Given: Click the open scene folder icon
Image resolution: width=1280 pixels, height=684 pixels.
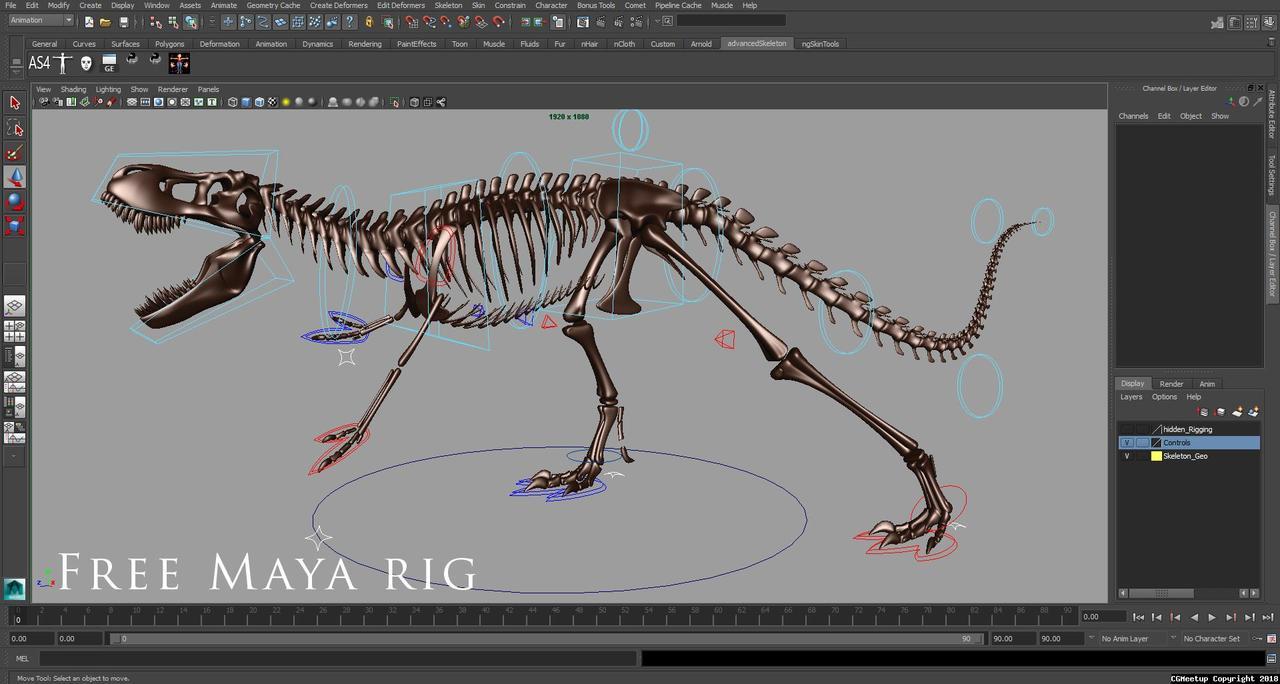Looking at the screenshot, I should click(x=106, y=21).
